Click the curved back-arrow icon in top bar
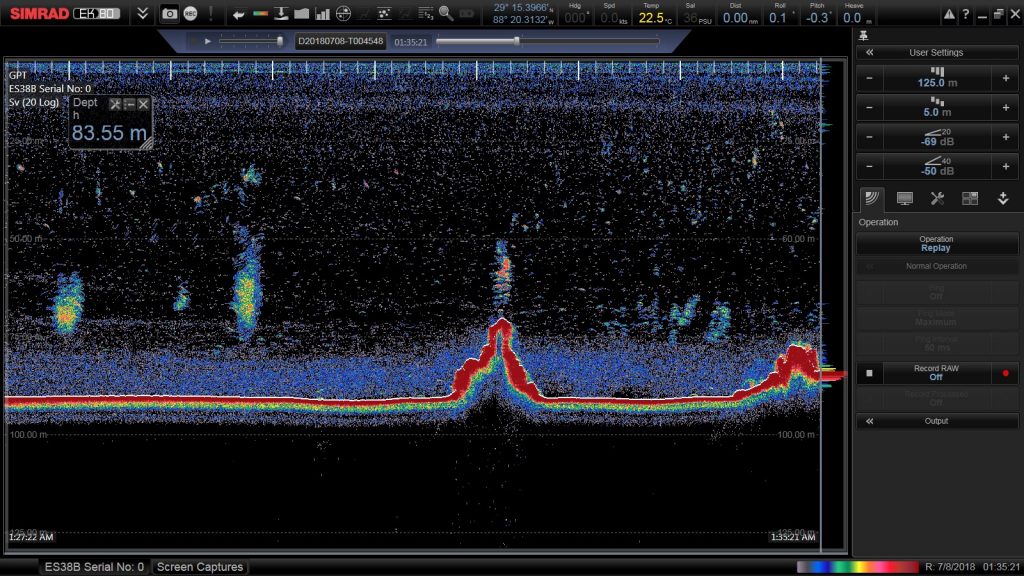This screenshot has height=576, width=1024. [x=238, y=14]
